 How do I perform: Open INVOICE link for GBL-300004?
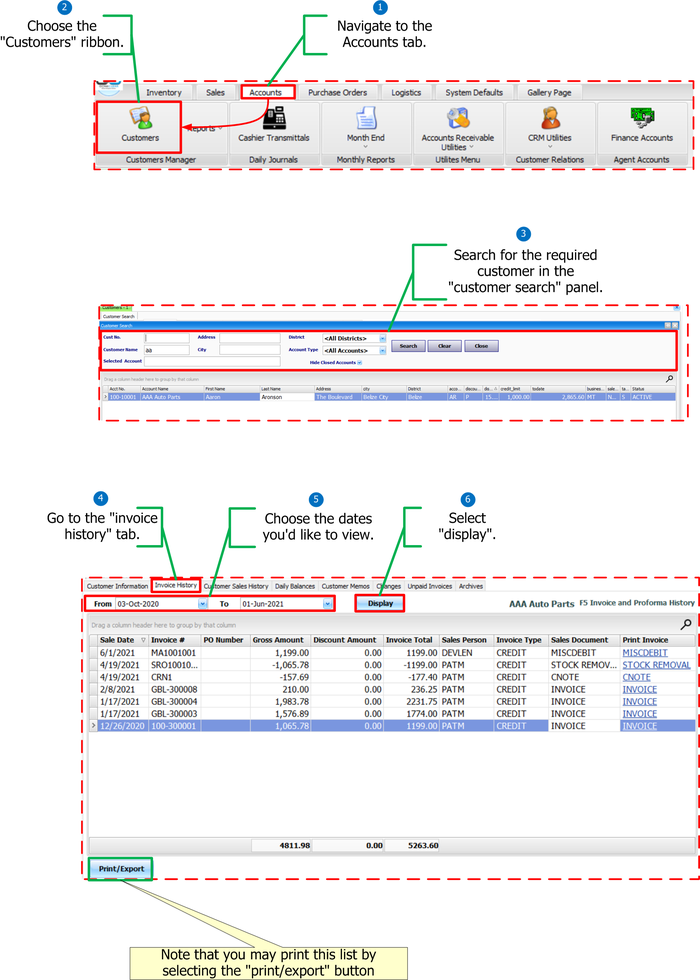click(x=639, y=701)
